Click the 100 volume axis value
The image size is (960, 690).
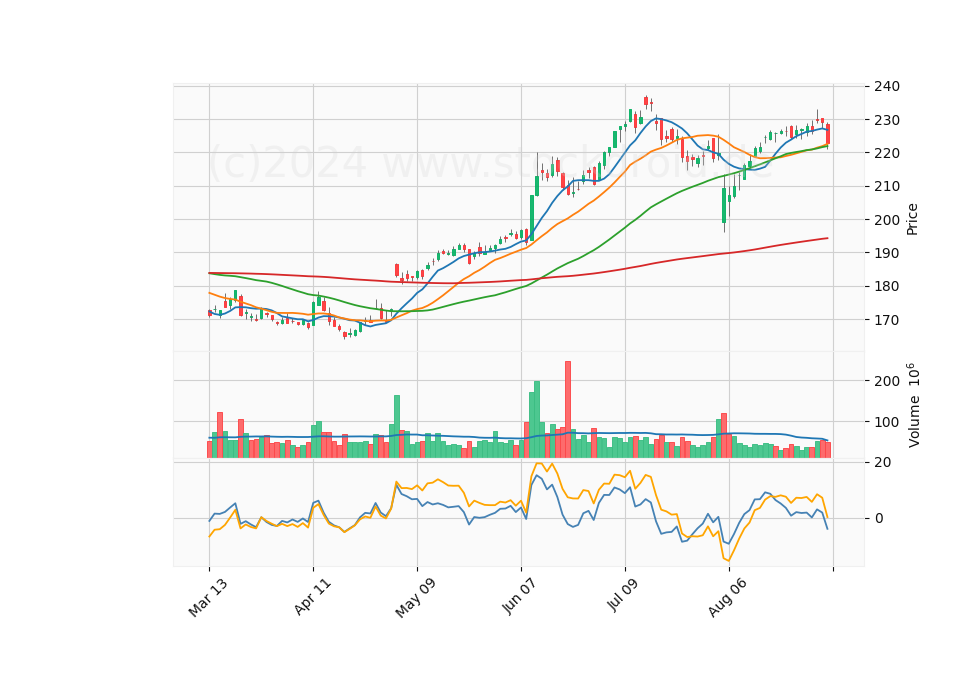coord(887,422)
